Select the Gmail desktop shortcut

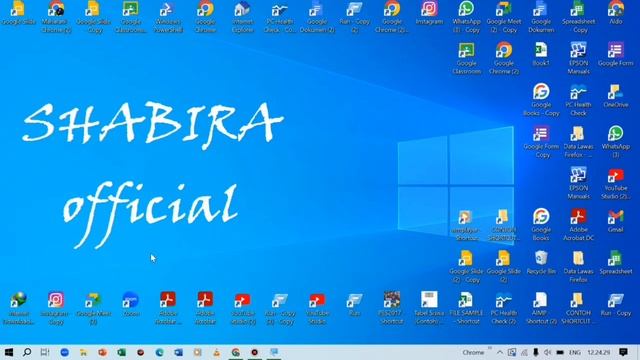[616, 221]
